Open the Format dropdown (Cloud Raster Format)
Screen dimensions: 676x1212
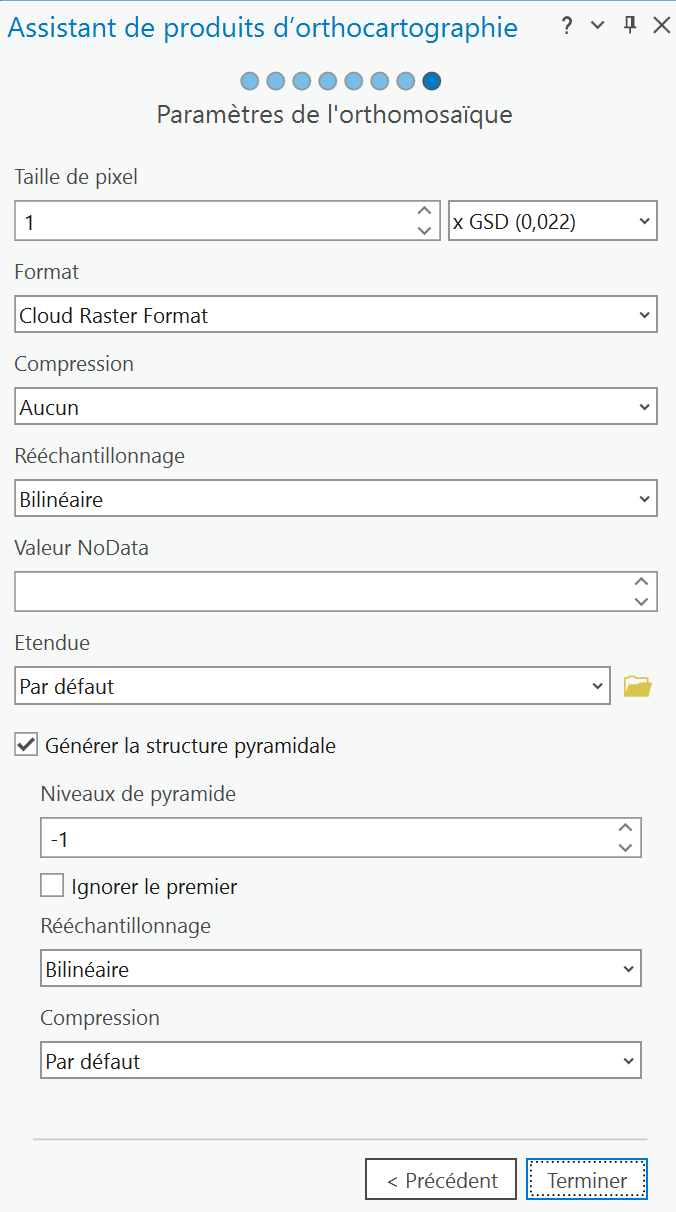pos(336,315)
